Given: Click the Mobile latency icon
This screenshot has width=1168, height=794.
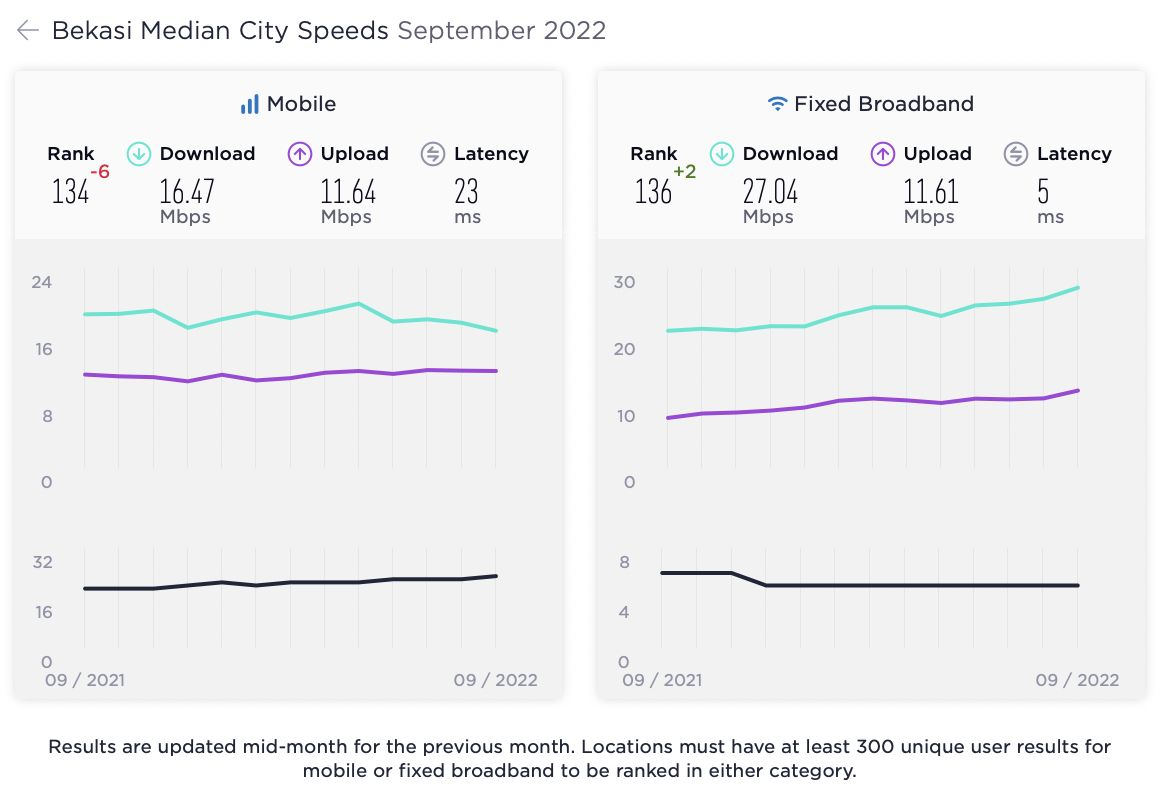Looking at the screenshot, I should point(433,154).
